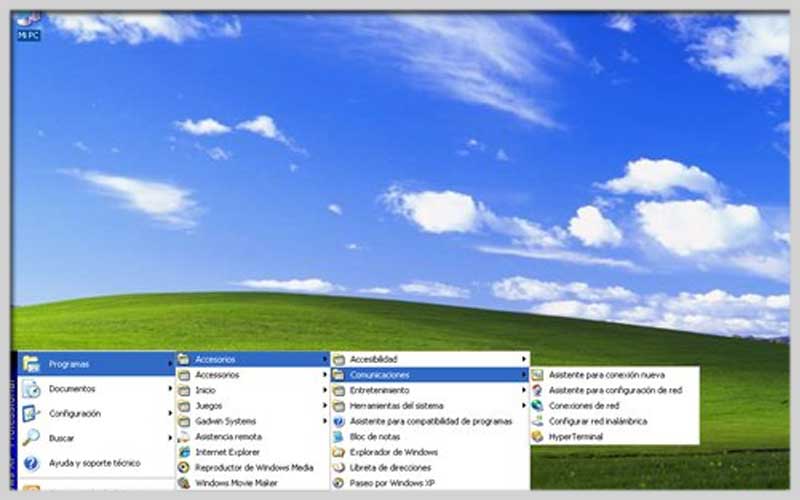The image size is (800, 500).
Task: Expand the Entretenimiento submenu arrow
Action: pyautogui.click(x=523, y=390)
